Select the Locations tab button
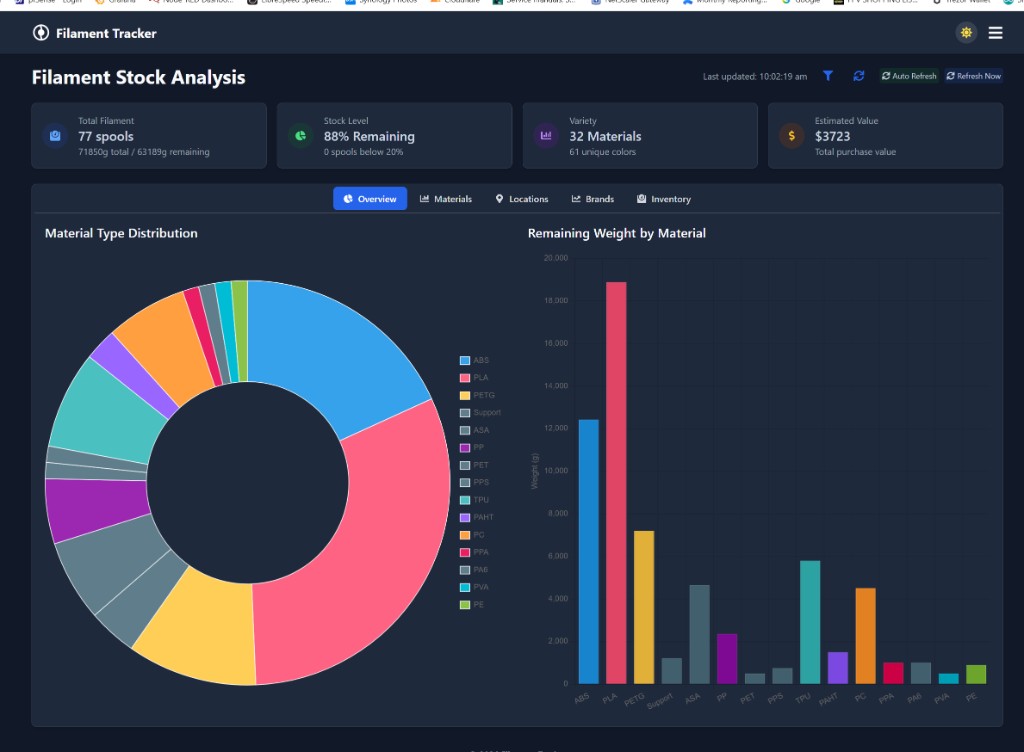 [x=521, y=198]
